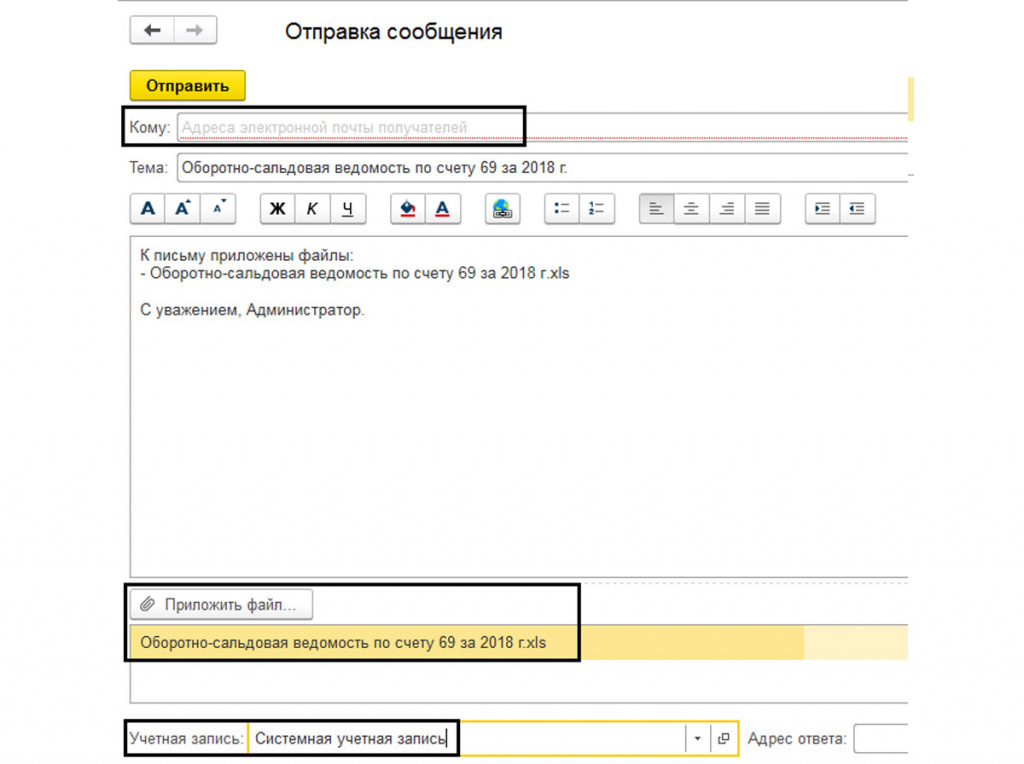Toggle italic formatting К

point(312,209)
